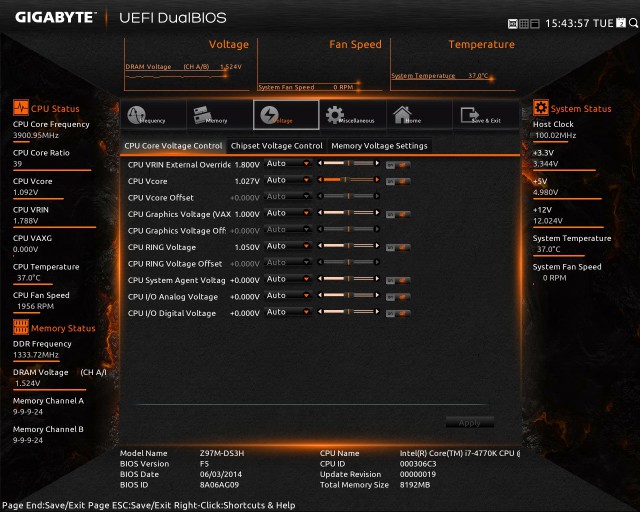
Task: Open the CPU I/O Digital Voltage dropdown
Action: (288, 312)
